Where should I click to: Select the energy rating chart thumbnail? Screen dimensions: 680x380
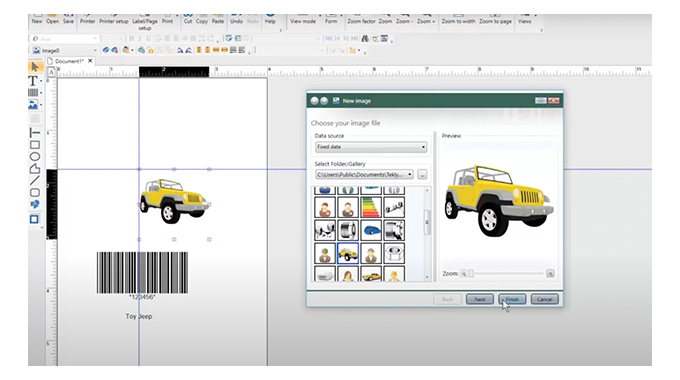[x=371, y=207]
